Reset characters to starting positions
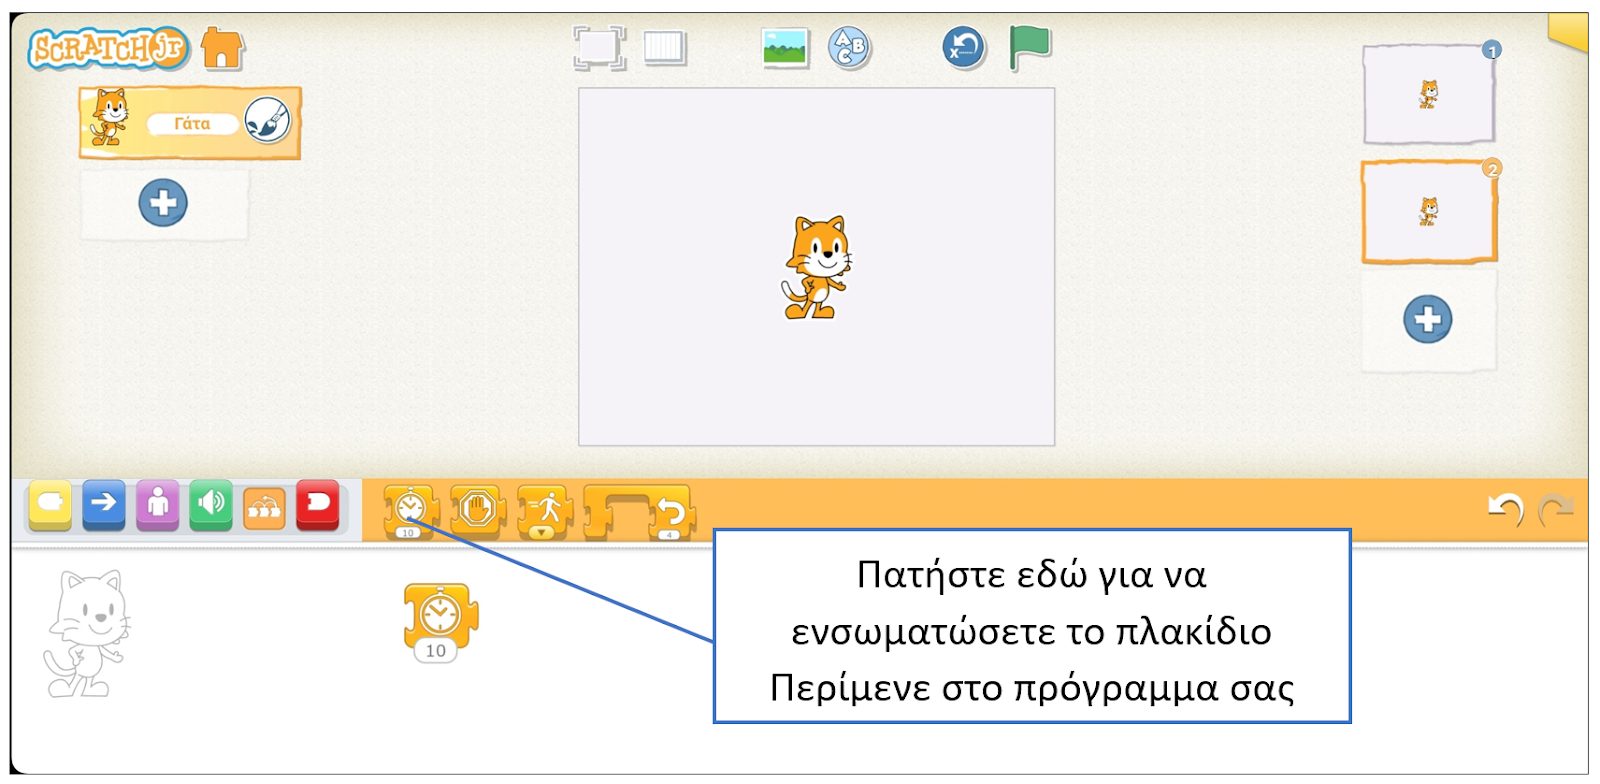Screen dimensions: 1600x784 click(964, 47)
